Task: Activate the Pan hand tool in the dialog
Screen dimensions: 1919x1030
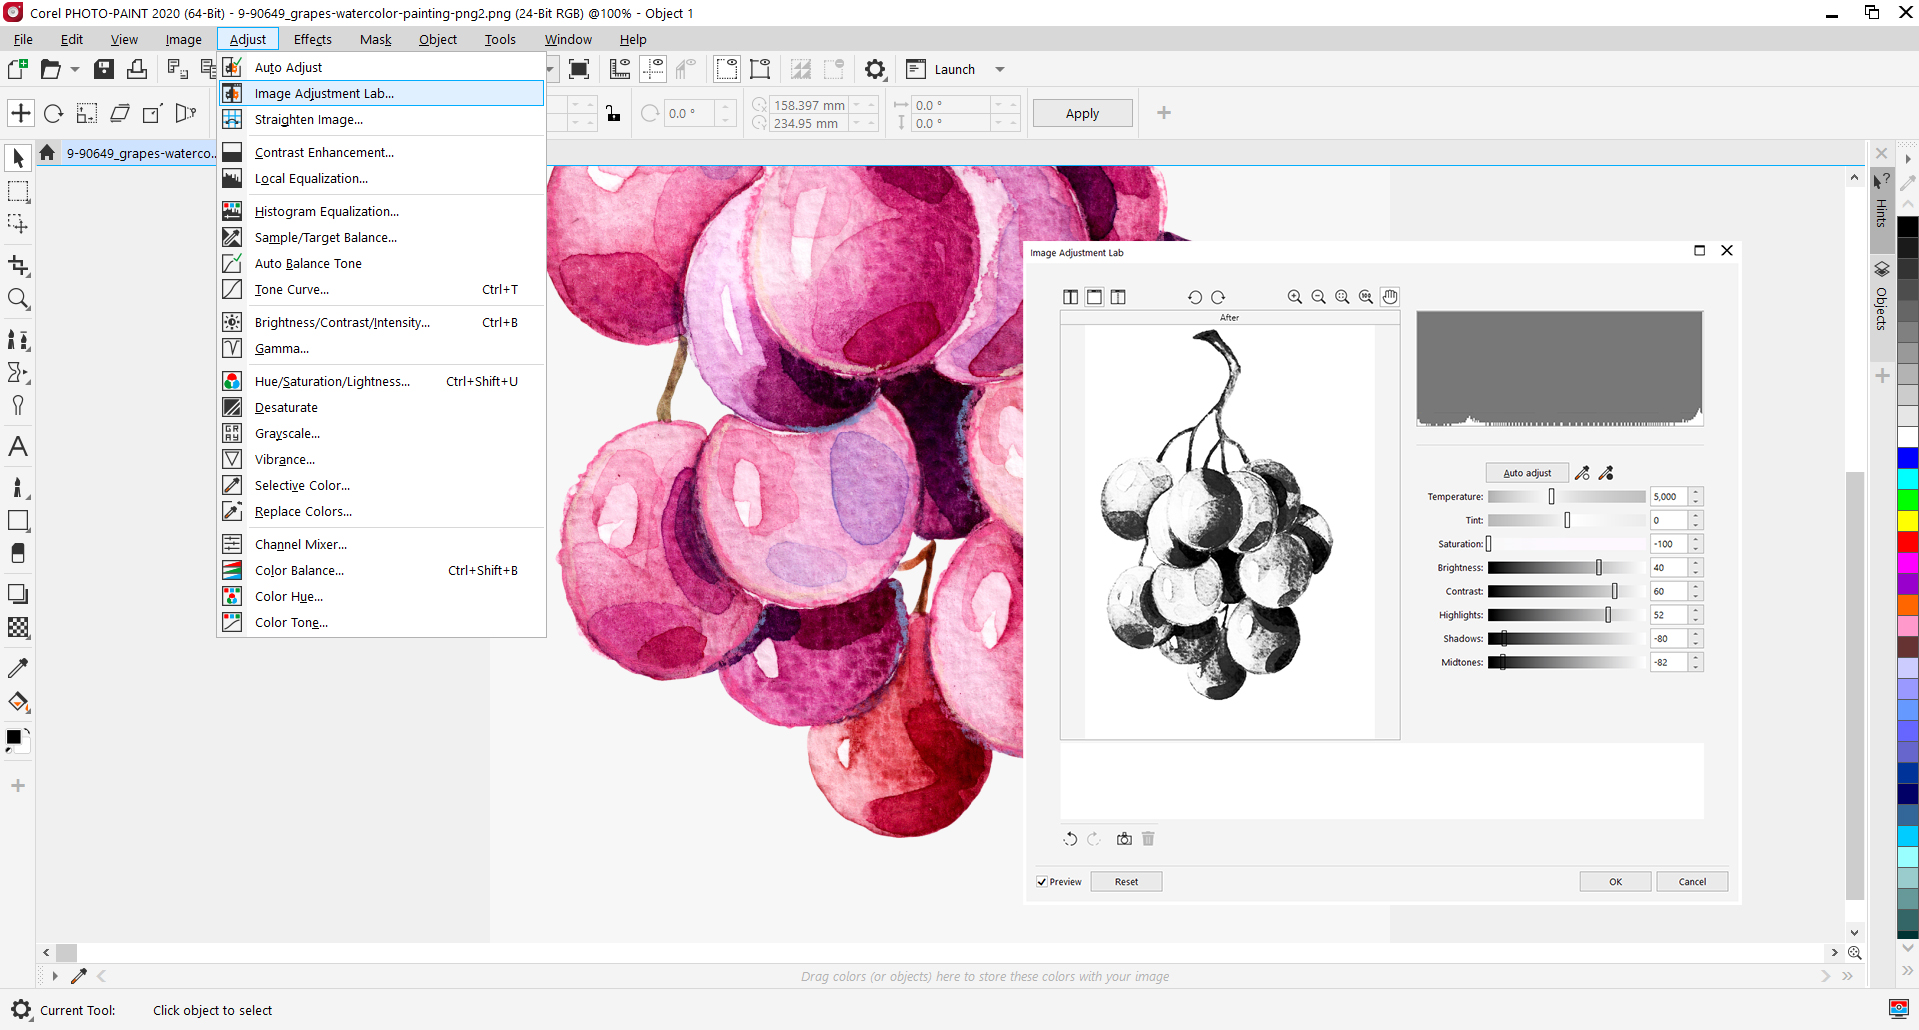Action: (1390, 296)
